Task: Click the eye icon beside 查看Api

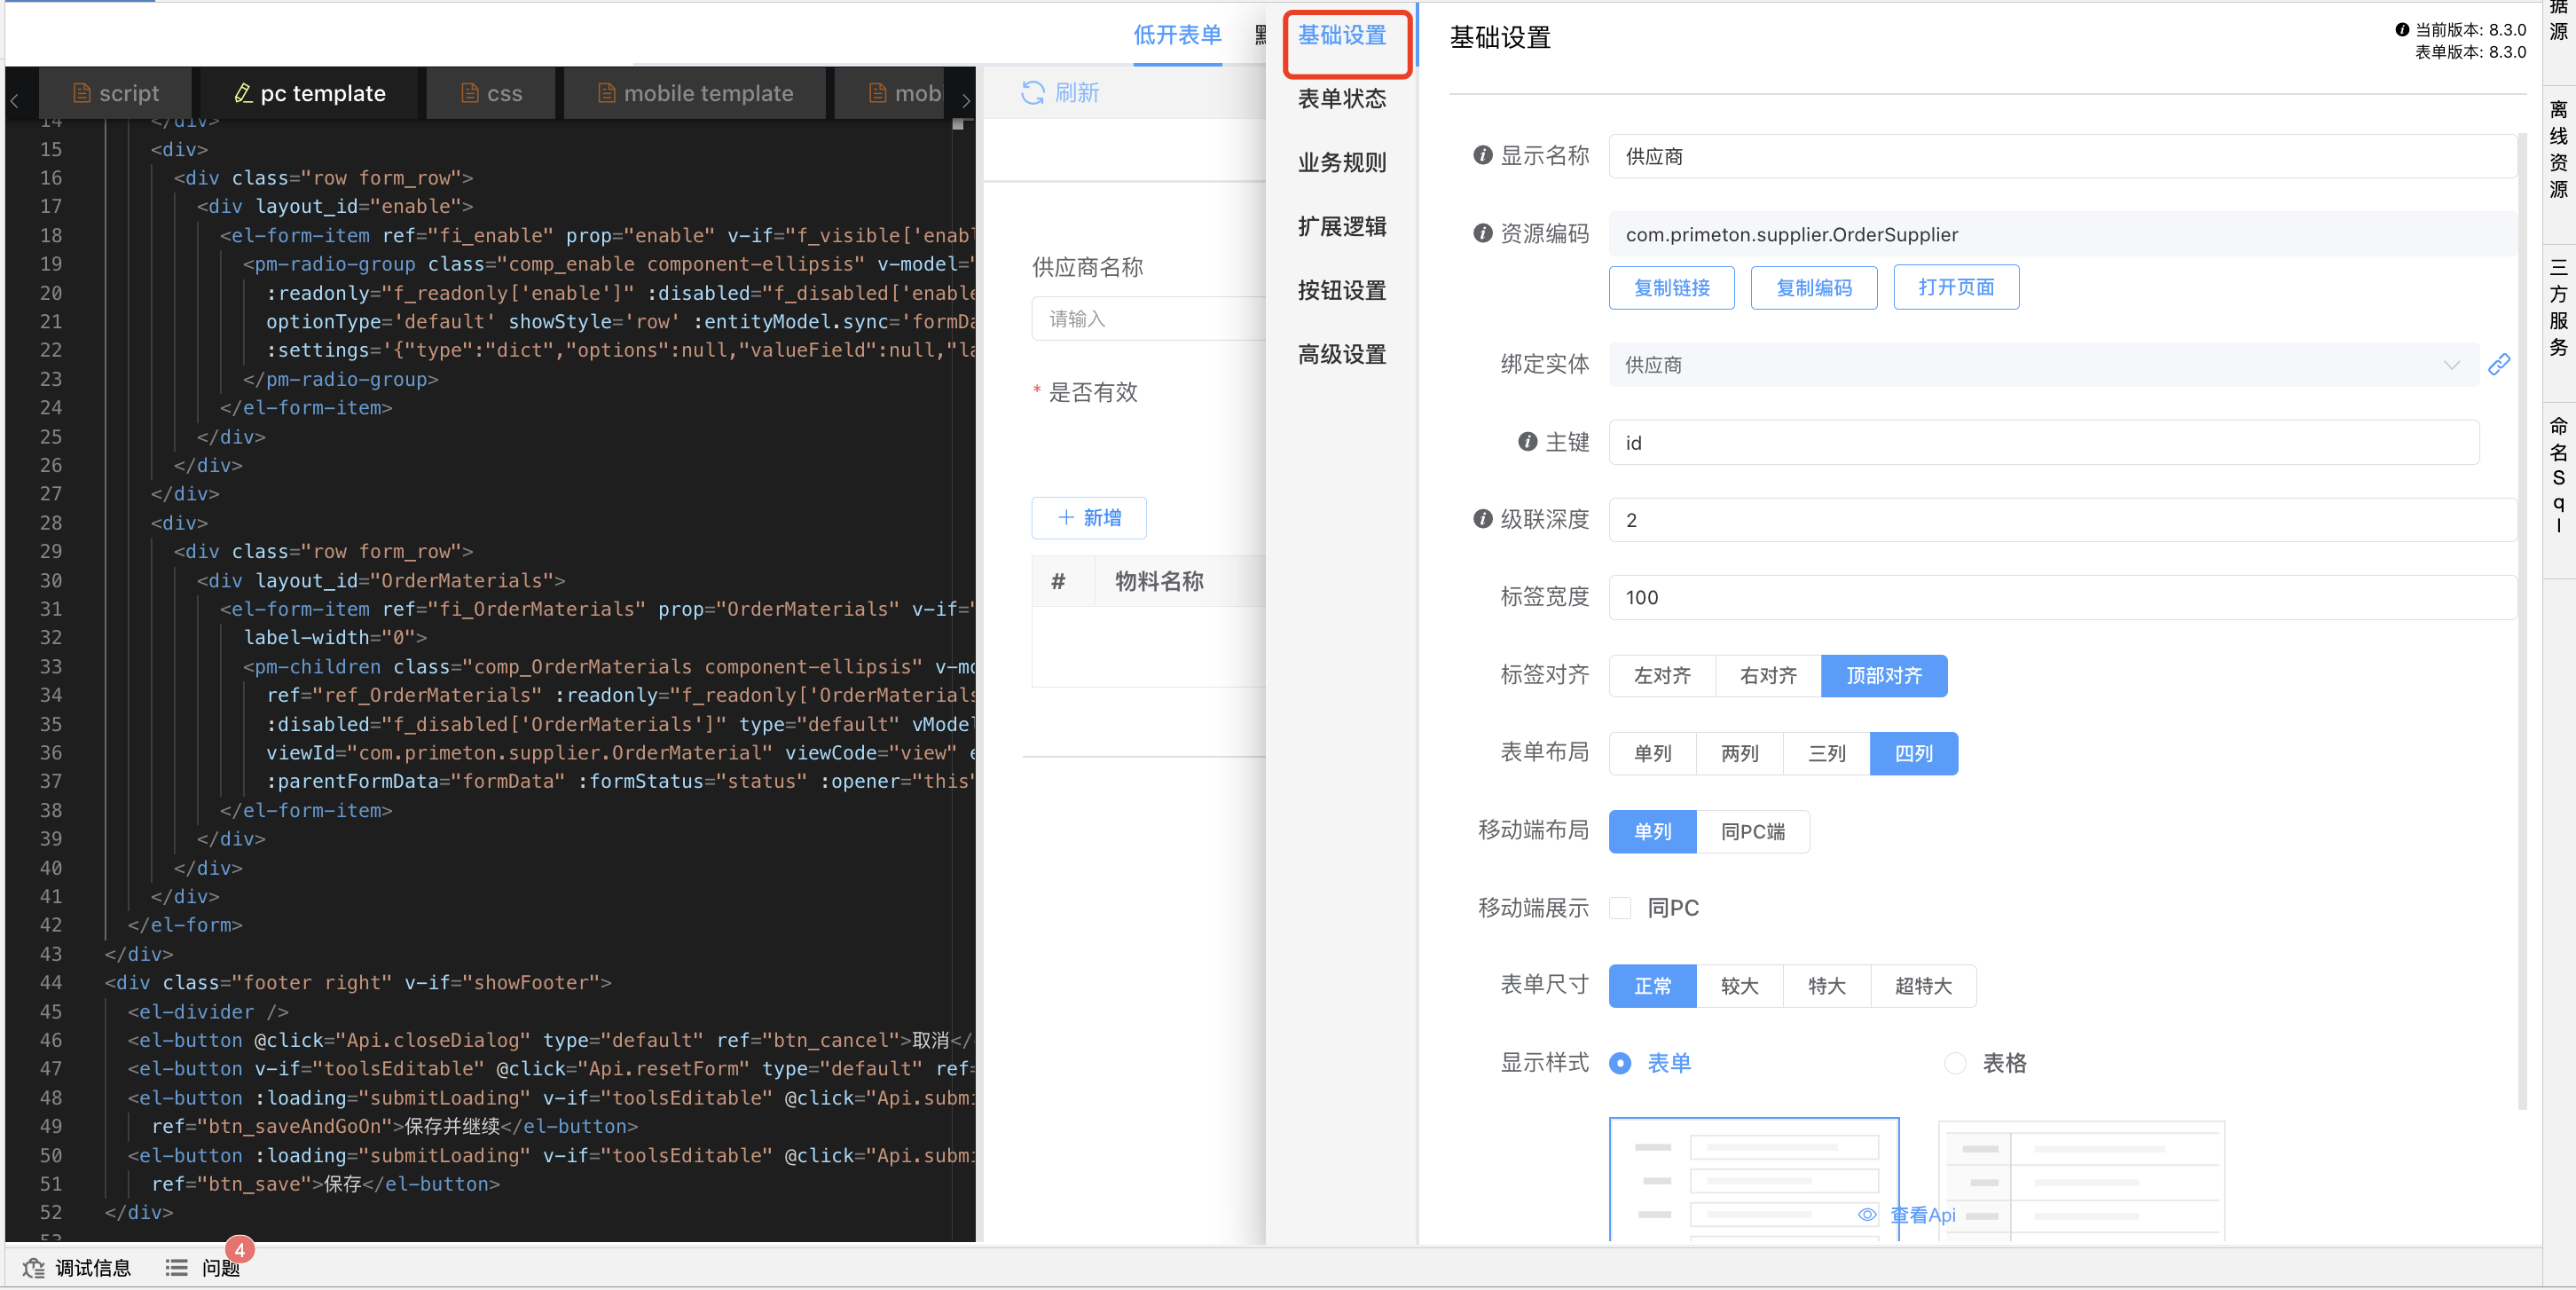Action: pyautogui.click(x=1866, y=1214)
